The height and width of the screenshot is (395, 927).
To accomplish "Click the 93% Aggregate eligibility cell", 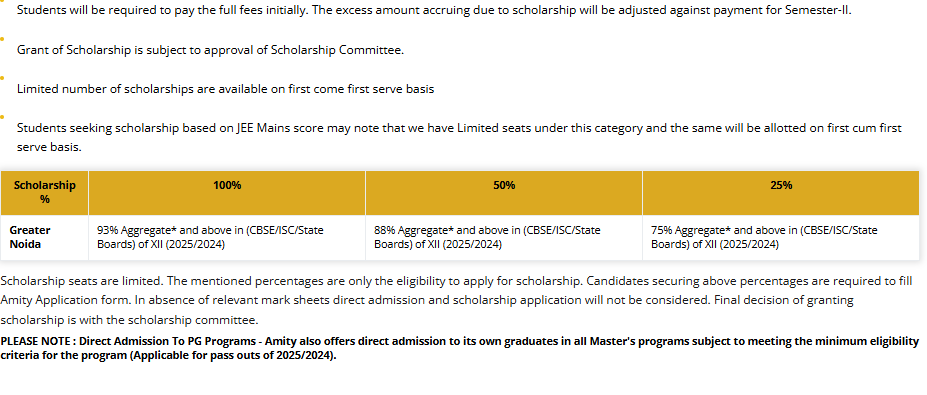I will pyautogui.click(x=227, y=237).
